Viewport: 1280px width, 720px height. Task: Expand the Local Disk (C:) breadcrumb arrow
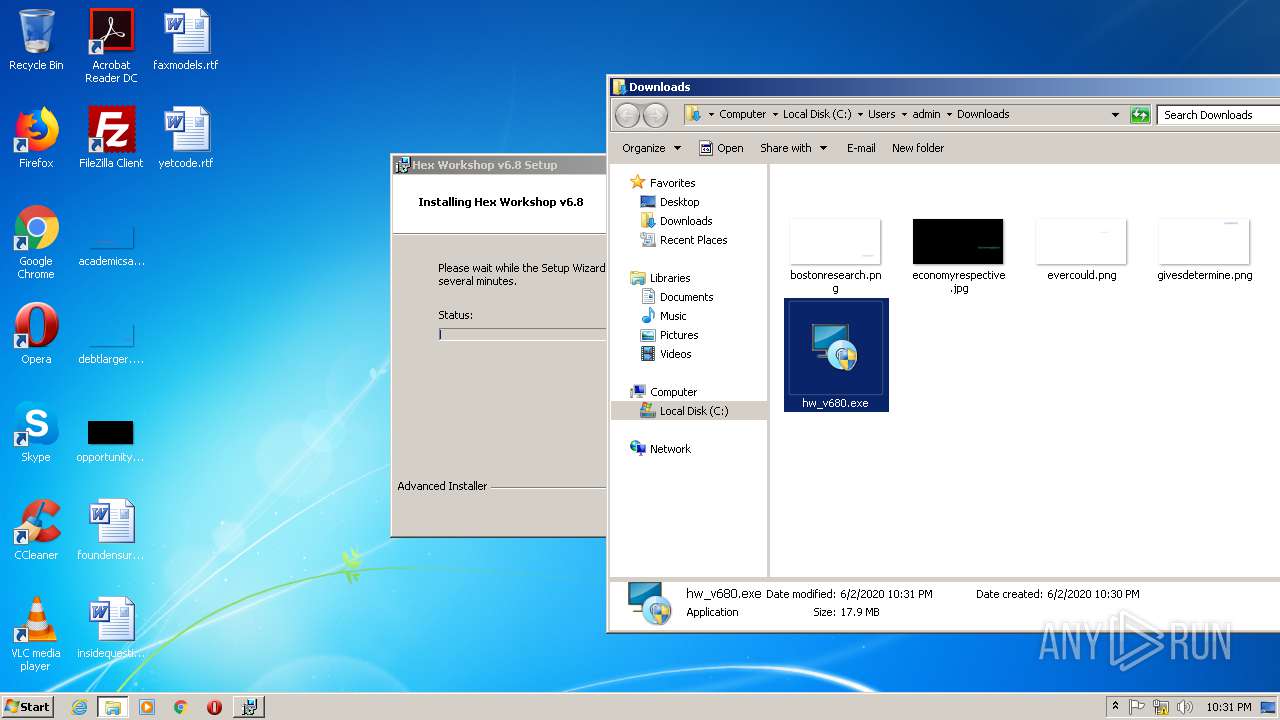(860, 115)
